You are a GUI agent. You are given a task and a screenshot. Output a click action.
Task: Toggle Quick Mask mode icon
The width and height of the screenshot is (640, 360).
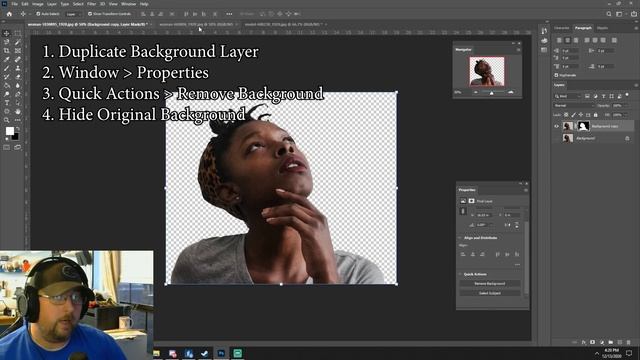pyautogui.click(x=7, y=147)
